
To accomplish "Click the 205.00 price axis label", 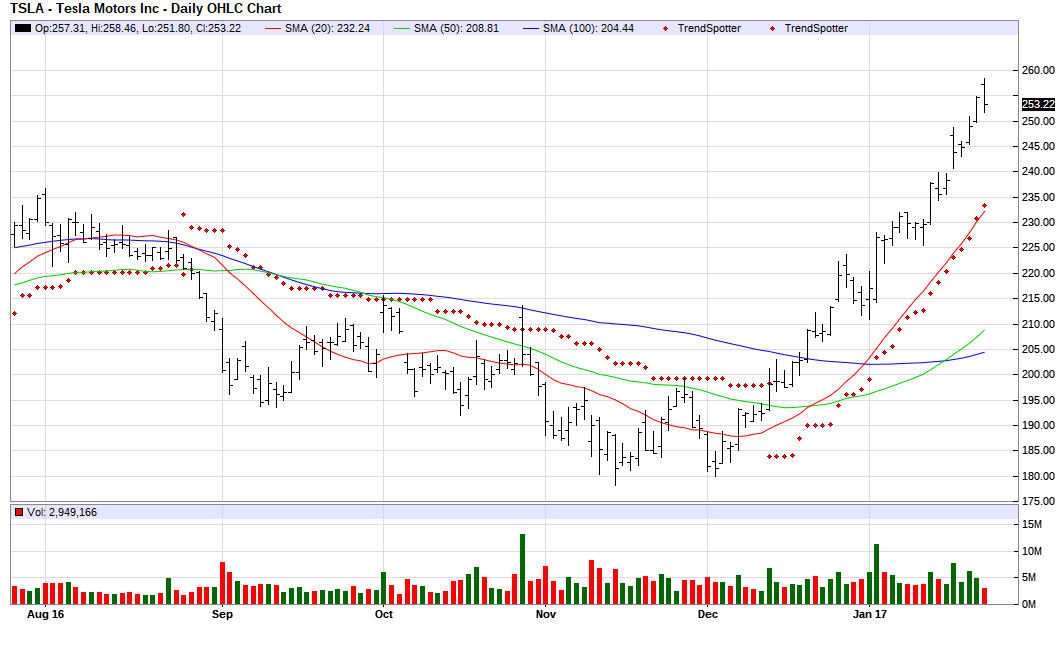I will pos(1038,349).
